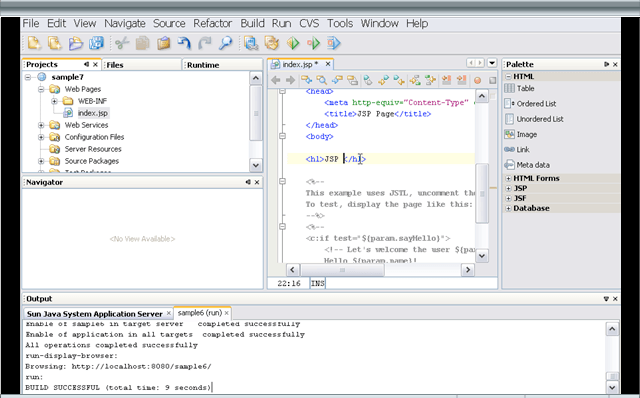
Task: Click the Save All floppy disks icon
Action: pos(97,43)
